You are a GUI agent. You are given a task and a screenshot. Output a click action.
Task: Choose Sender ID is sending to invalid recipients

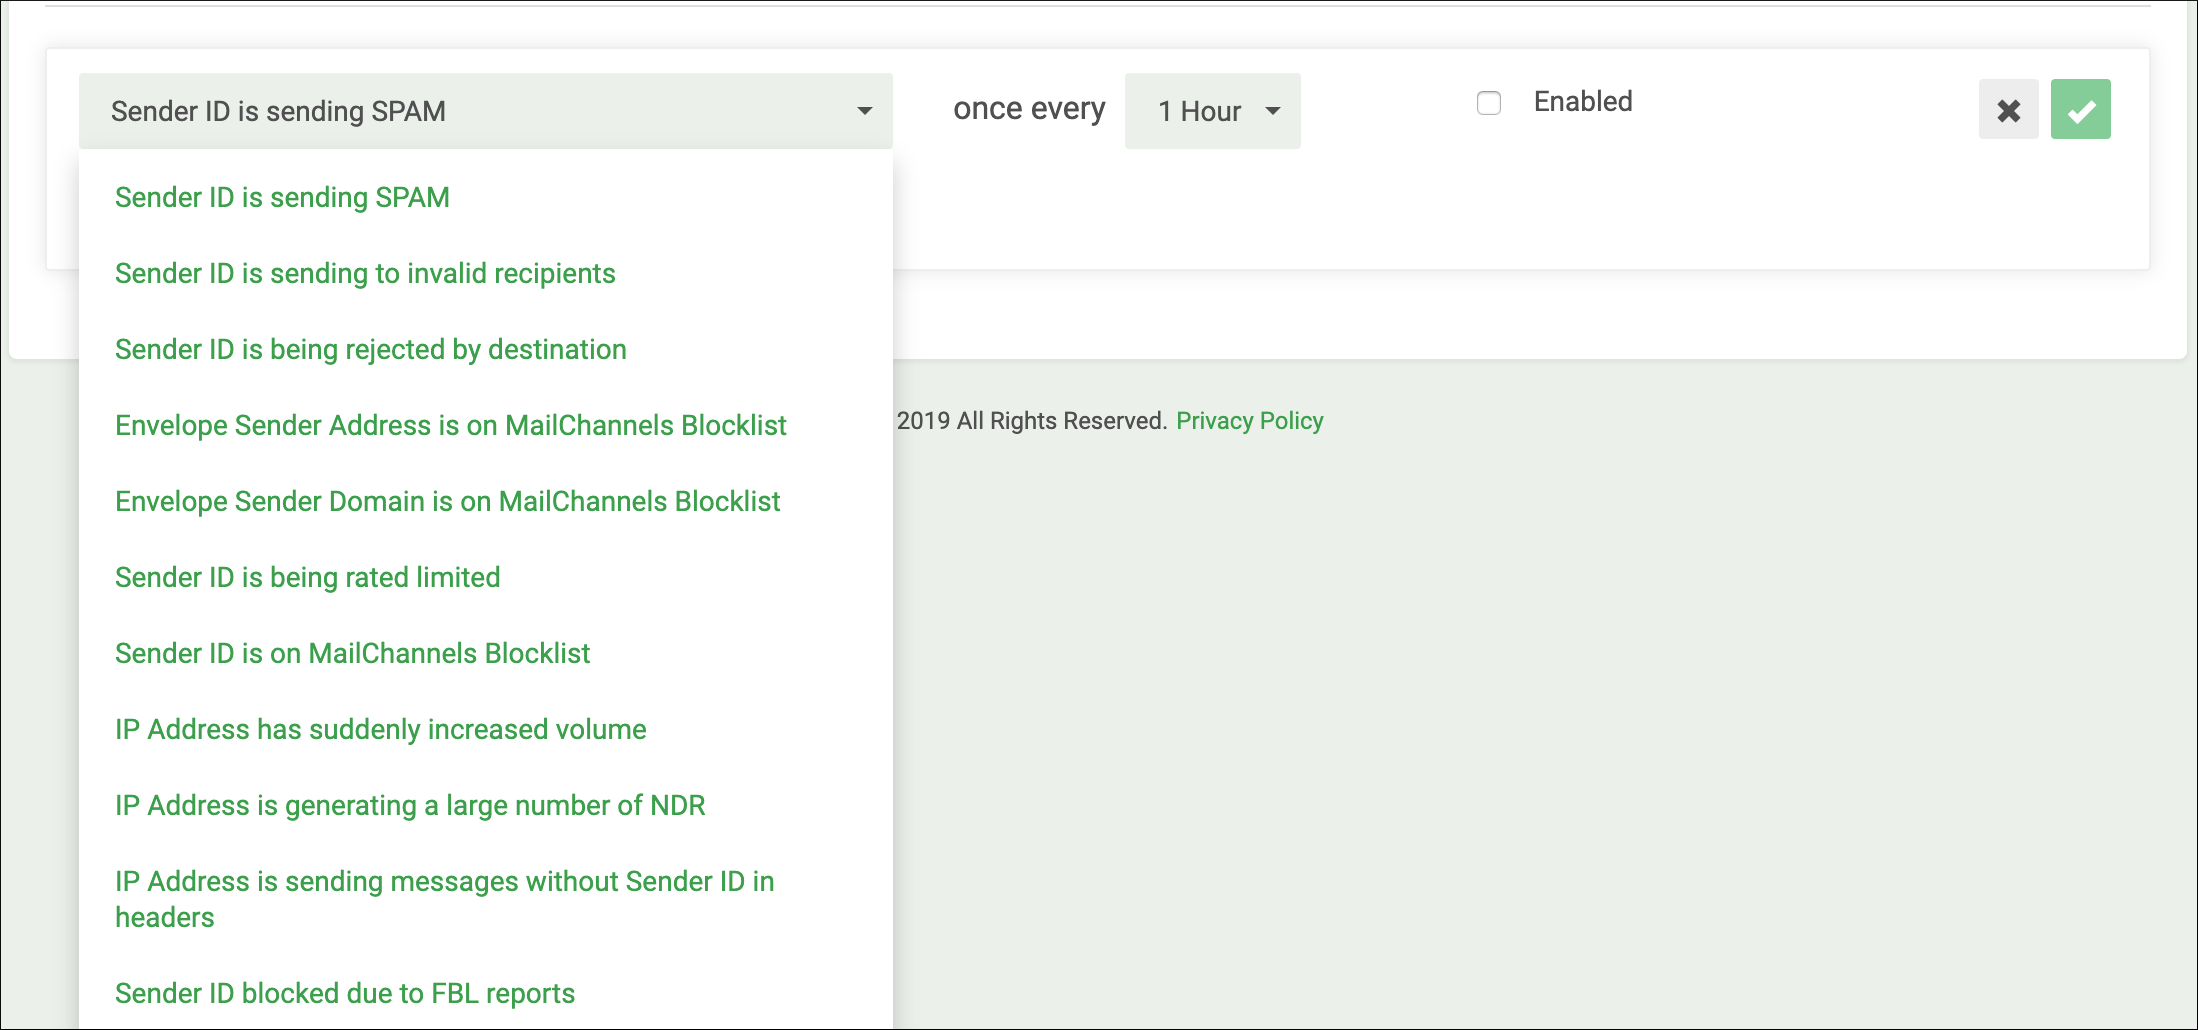[485, 273]
